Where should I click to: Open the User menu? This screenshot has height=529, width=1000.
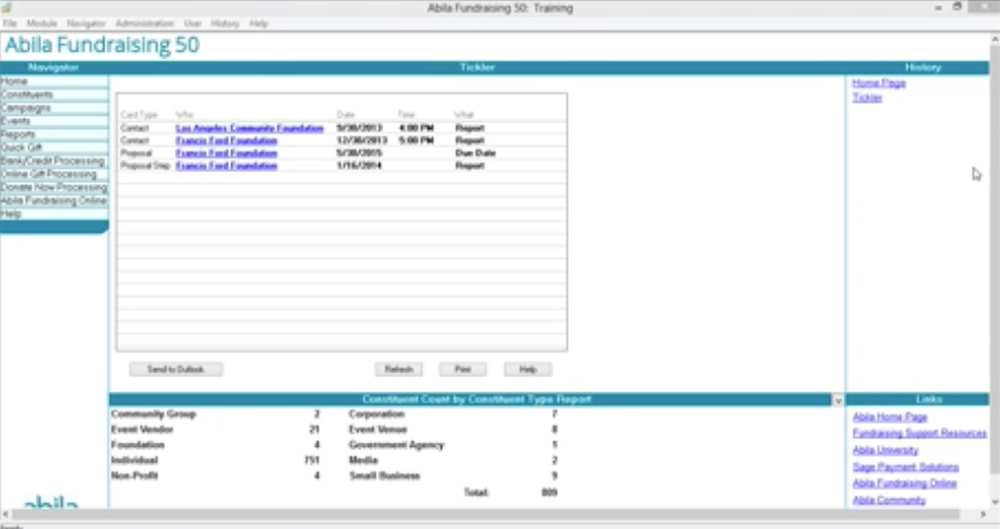tap(193, 24)
